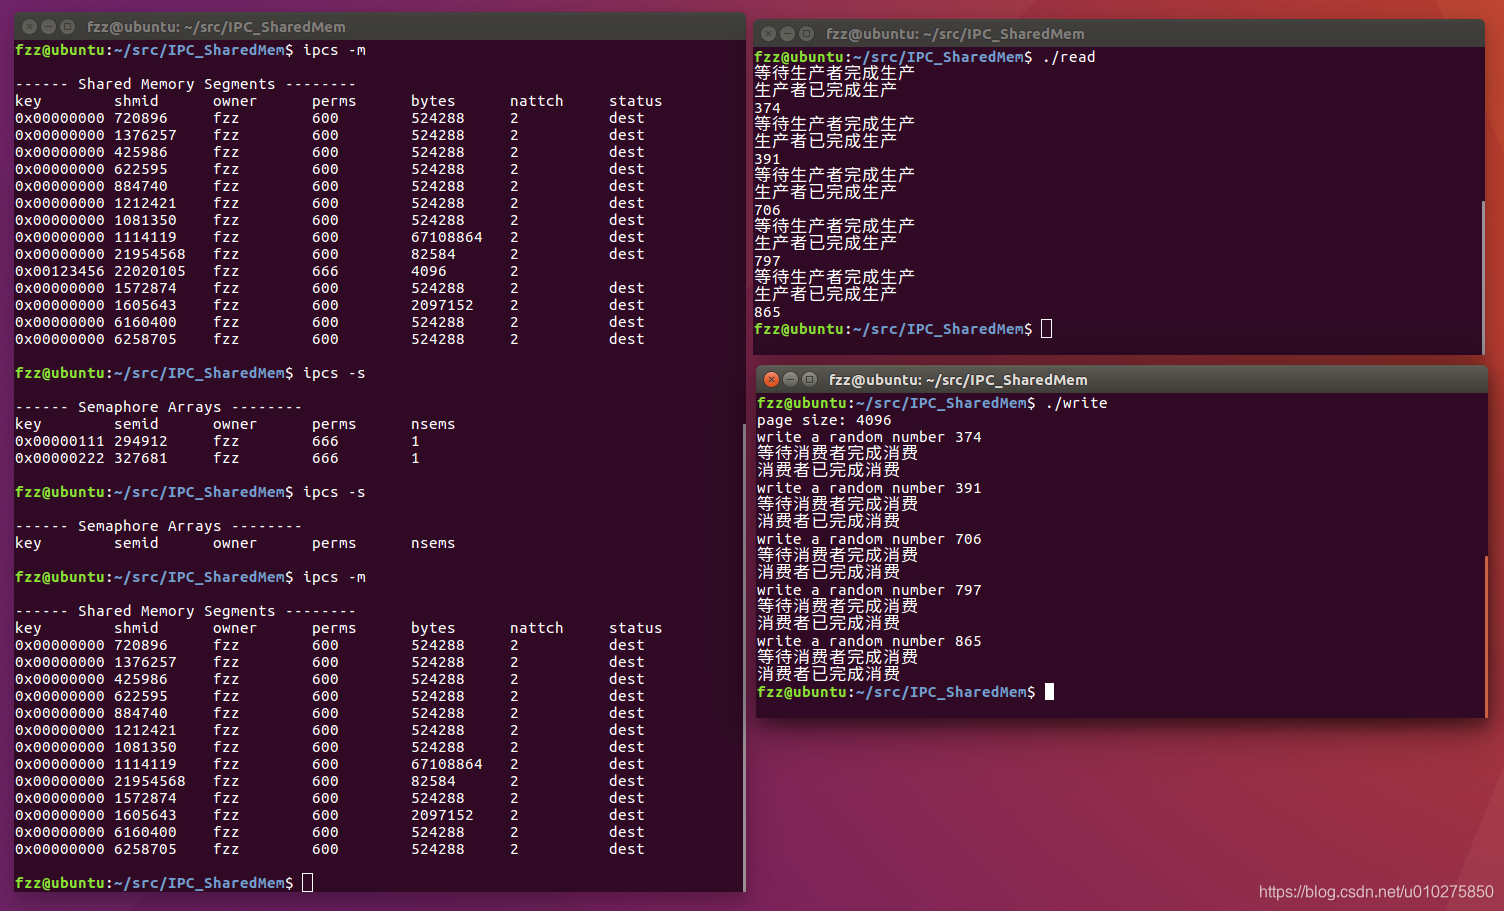Click 'write a random number 374' line
Viewport: 1504px width, 911px height.
tap(869, 437)
